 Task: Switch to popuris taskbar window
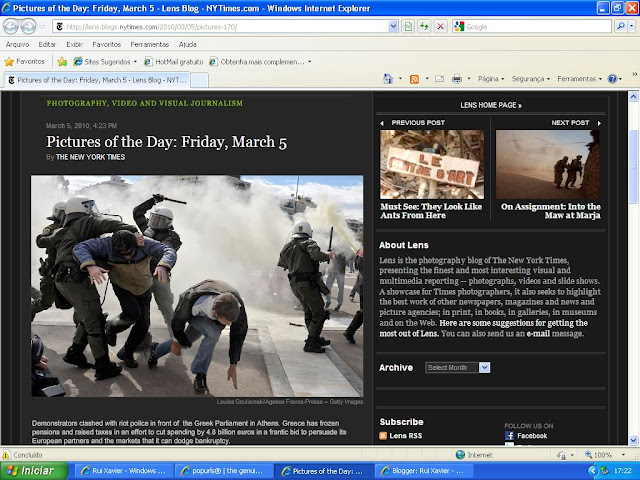click(x=222, y=471)
